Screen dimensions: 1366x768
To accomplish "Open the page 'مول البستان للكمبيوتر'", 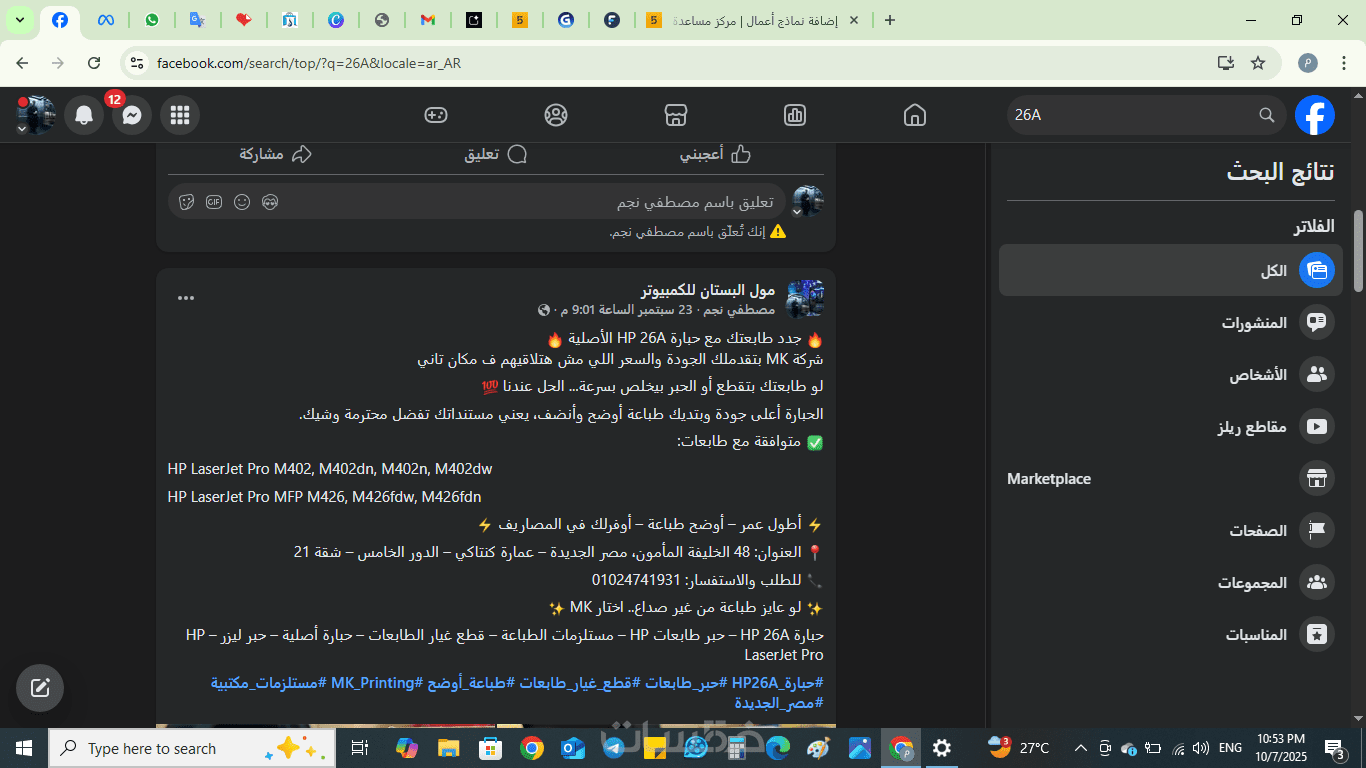I will coord(708,290).
